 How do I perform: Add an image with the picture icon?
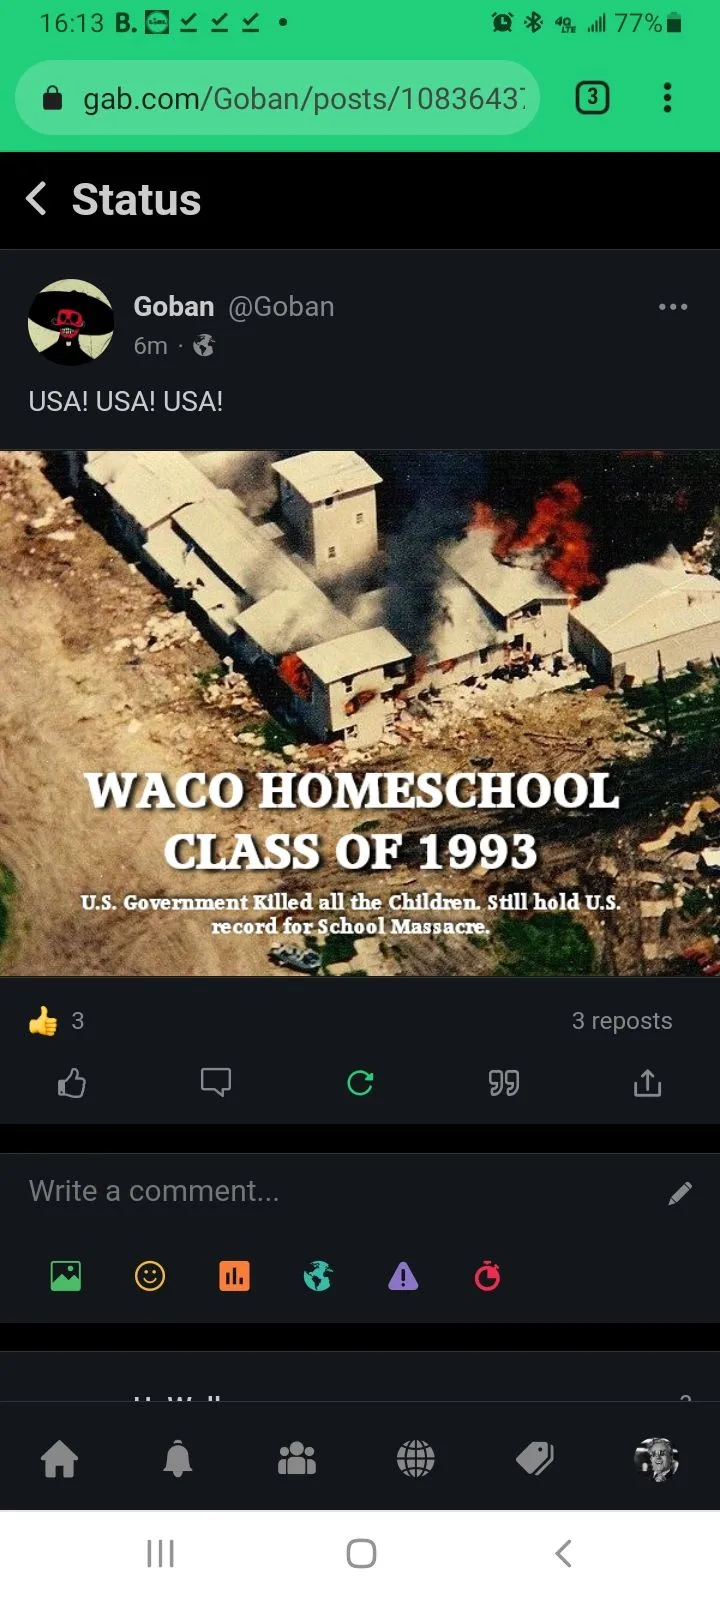point(66,1276)
